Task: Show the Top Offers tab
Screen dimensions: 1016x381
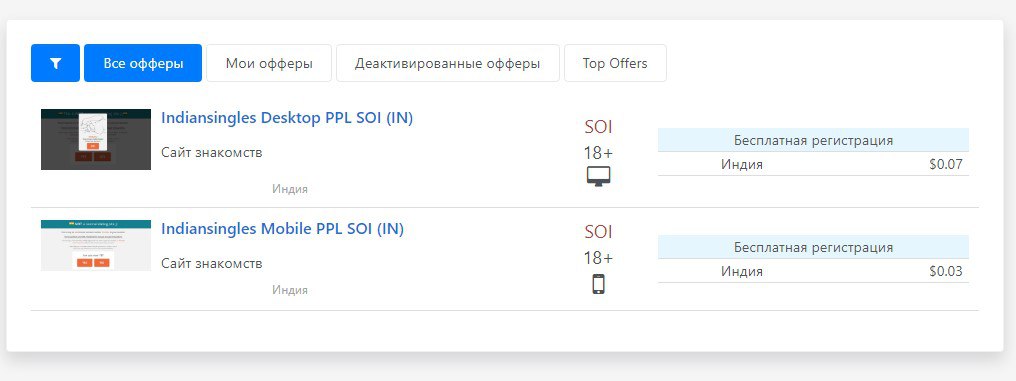Action: (615, 63)
